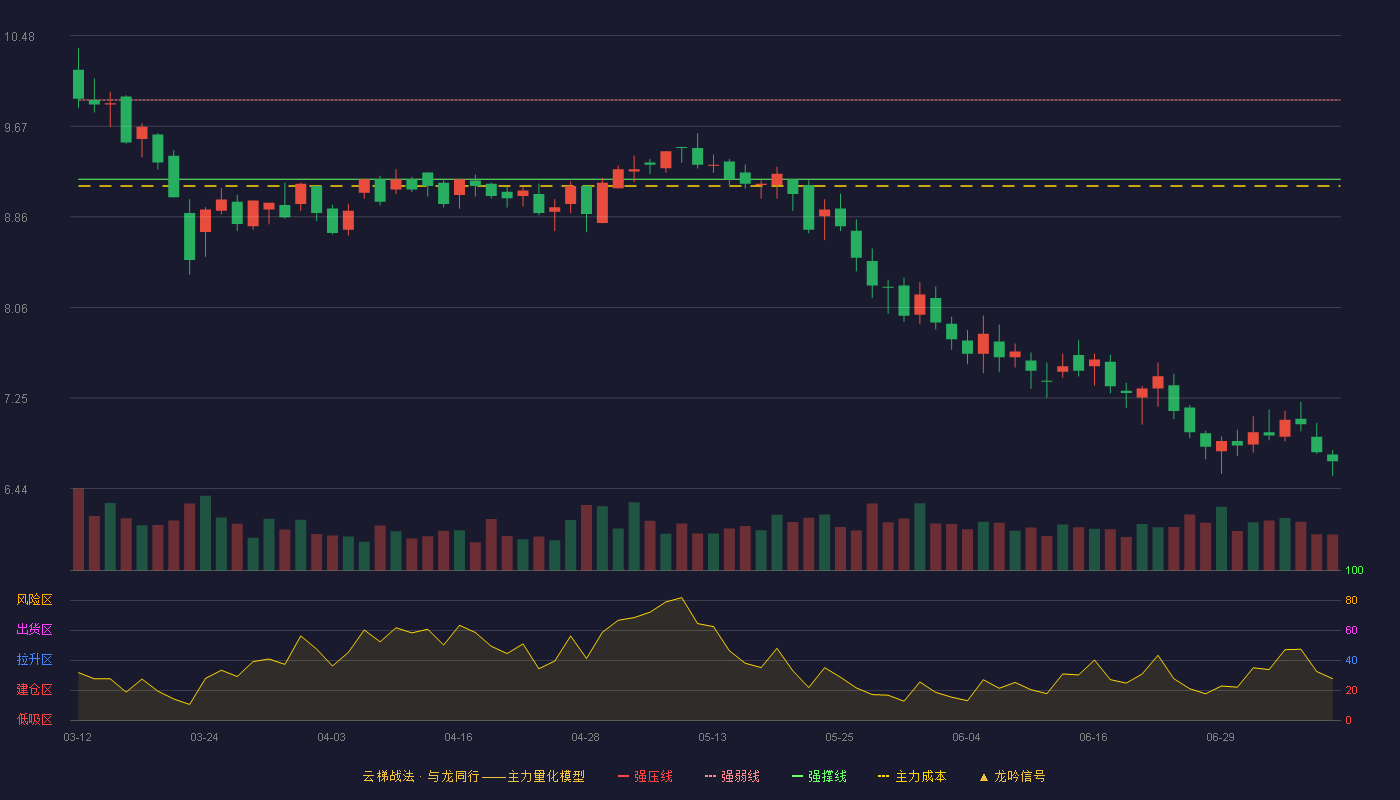Toggle the 强压线 legend entry
Image resolution: width=1400 pixels, height=800 pixels.
coord(645,776)
